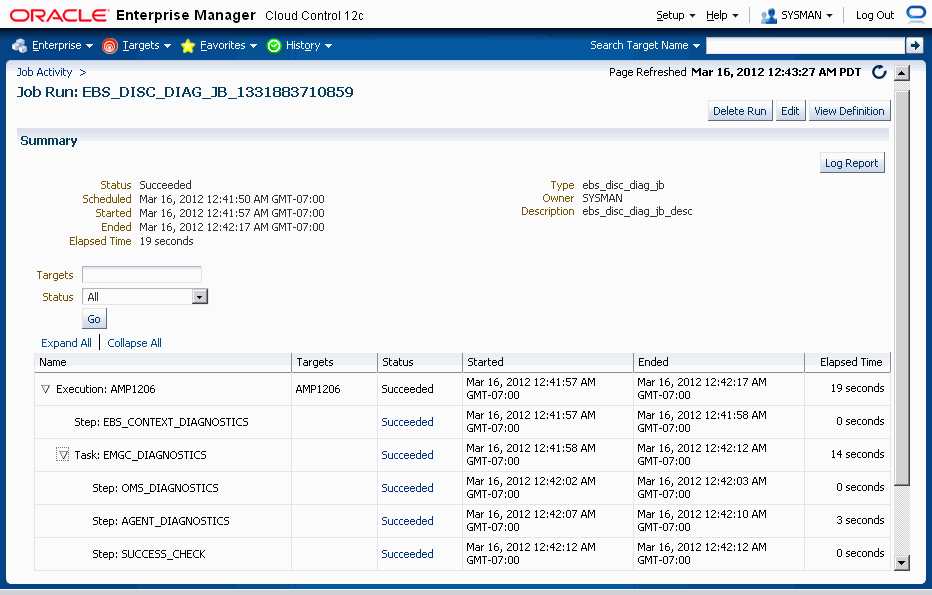The width and height of the screenshot is (932, 595).
Task: Collapse the Execution: AMP1206 row
Action: click(x=45, y=389)
